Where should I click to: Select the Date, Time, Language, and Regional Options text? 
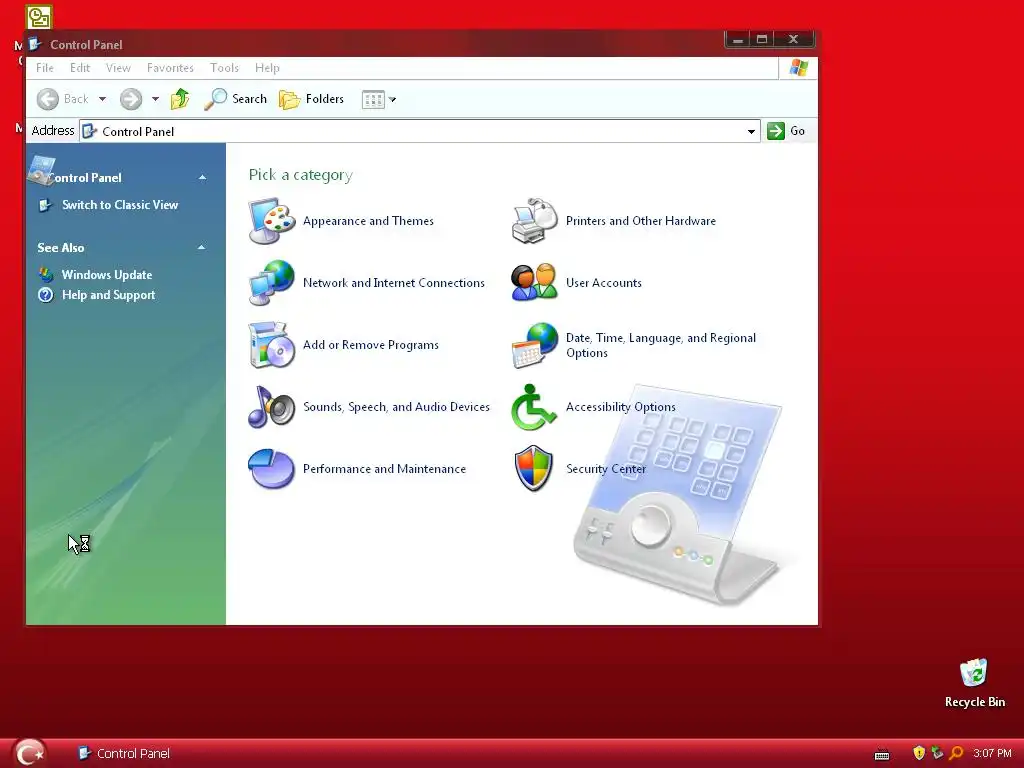point(660,345)
